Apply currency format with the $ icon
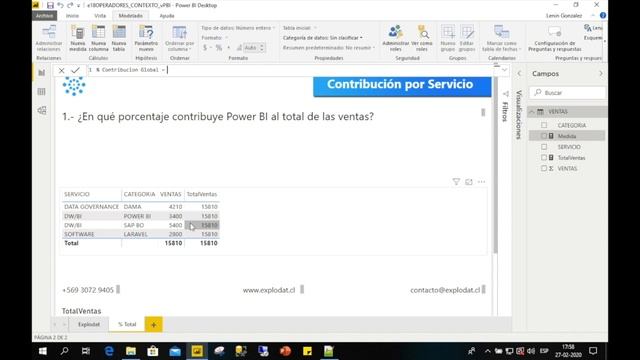Viewport: 640px width, 360px height. 205,48
